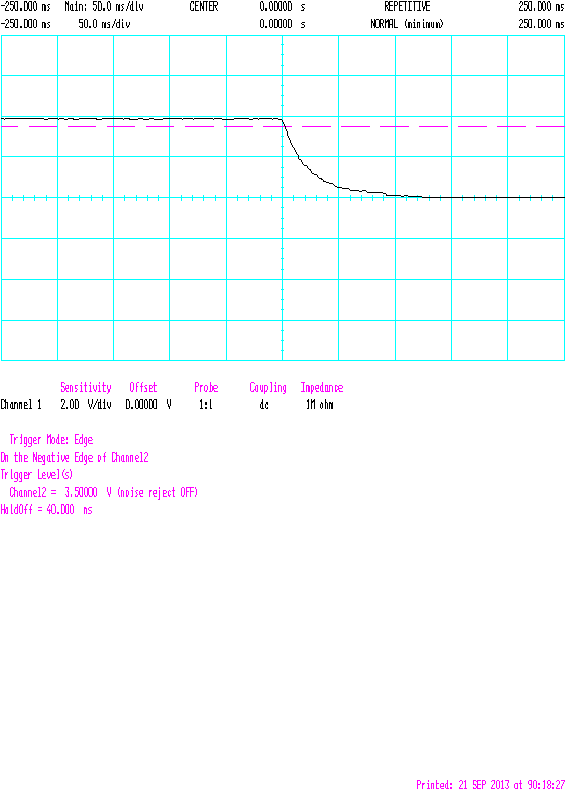Click the "Sensitivity" column header
The height and width of the screenshot is (790, 566).
point(86,387)
